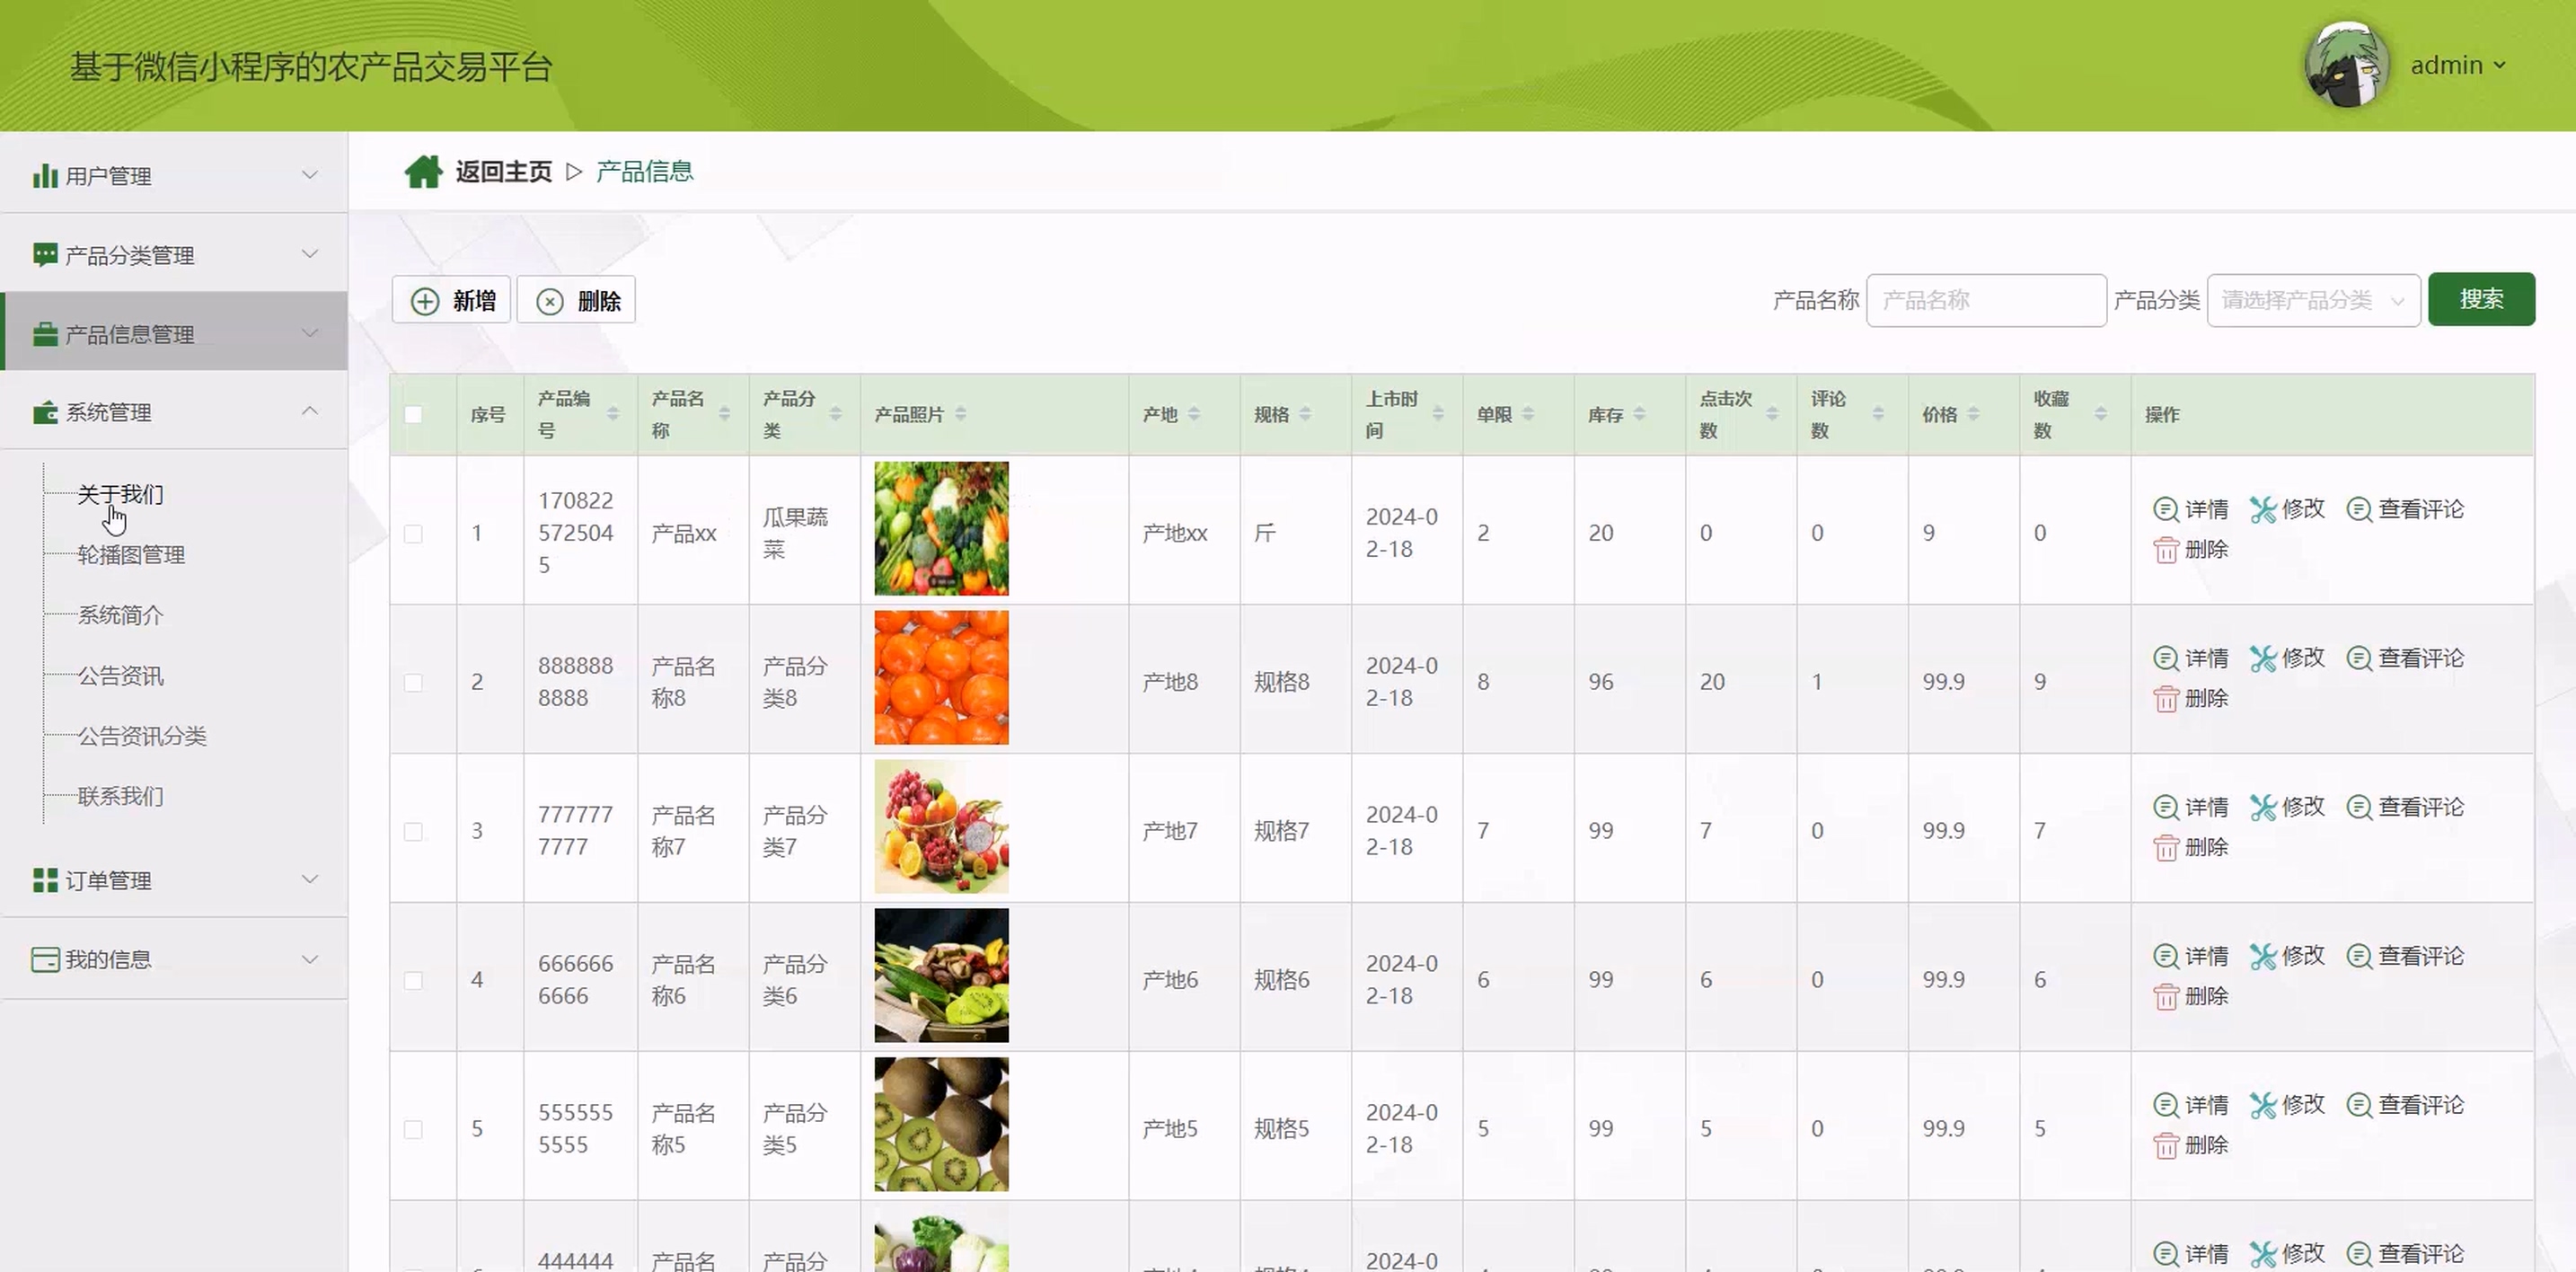Open 查看评论 for 产品名称6 row

pyautogui.click(x=2405, y=956)
